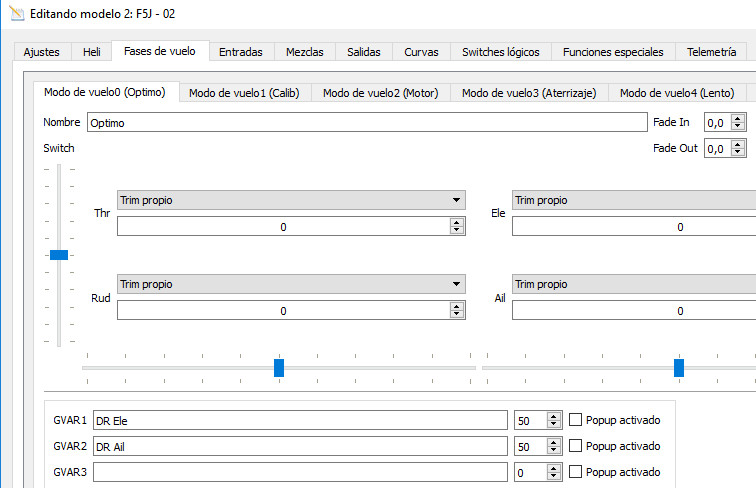Click the Nombre field containing Optimo
The width and height of the screenshot is (756, 488).
(367, 122)
